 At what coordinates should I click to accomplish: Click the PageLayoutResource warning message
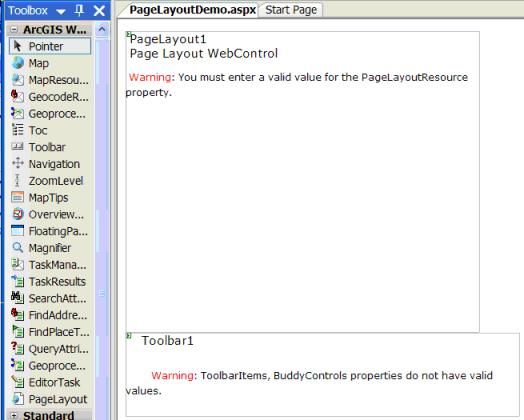[x=297, y=85]
